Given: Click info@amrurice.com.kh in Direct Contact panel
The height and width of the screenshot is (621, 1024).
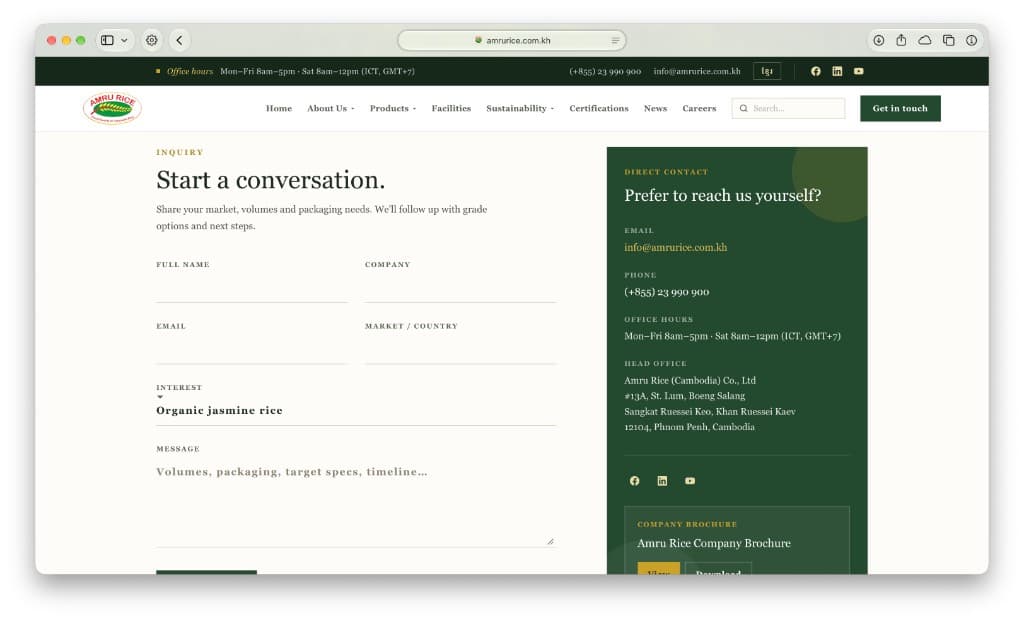Looking at the screenshot, I should (675, 247).
